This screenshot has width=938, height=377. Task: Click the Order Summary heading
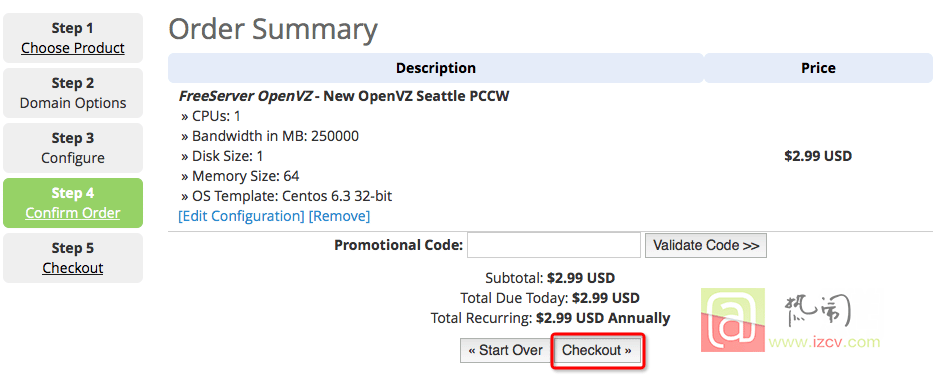(x=273, y=29)
